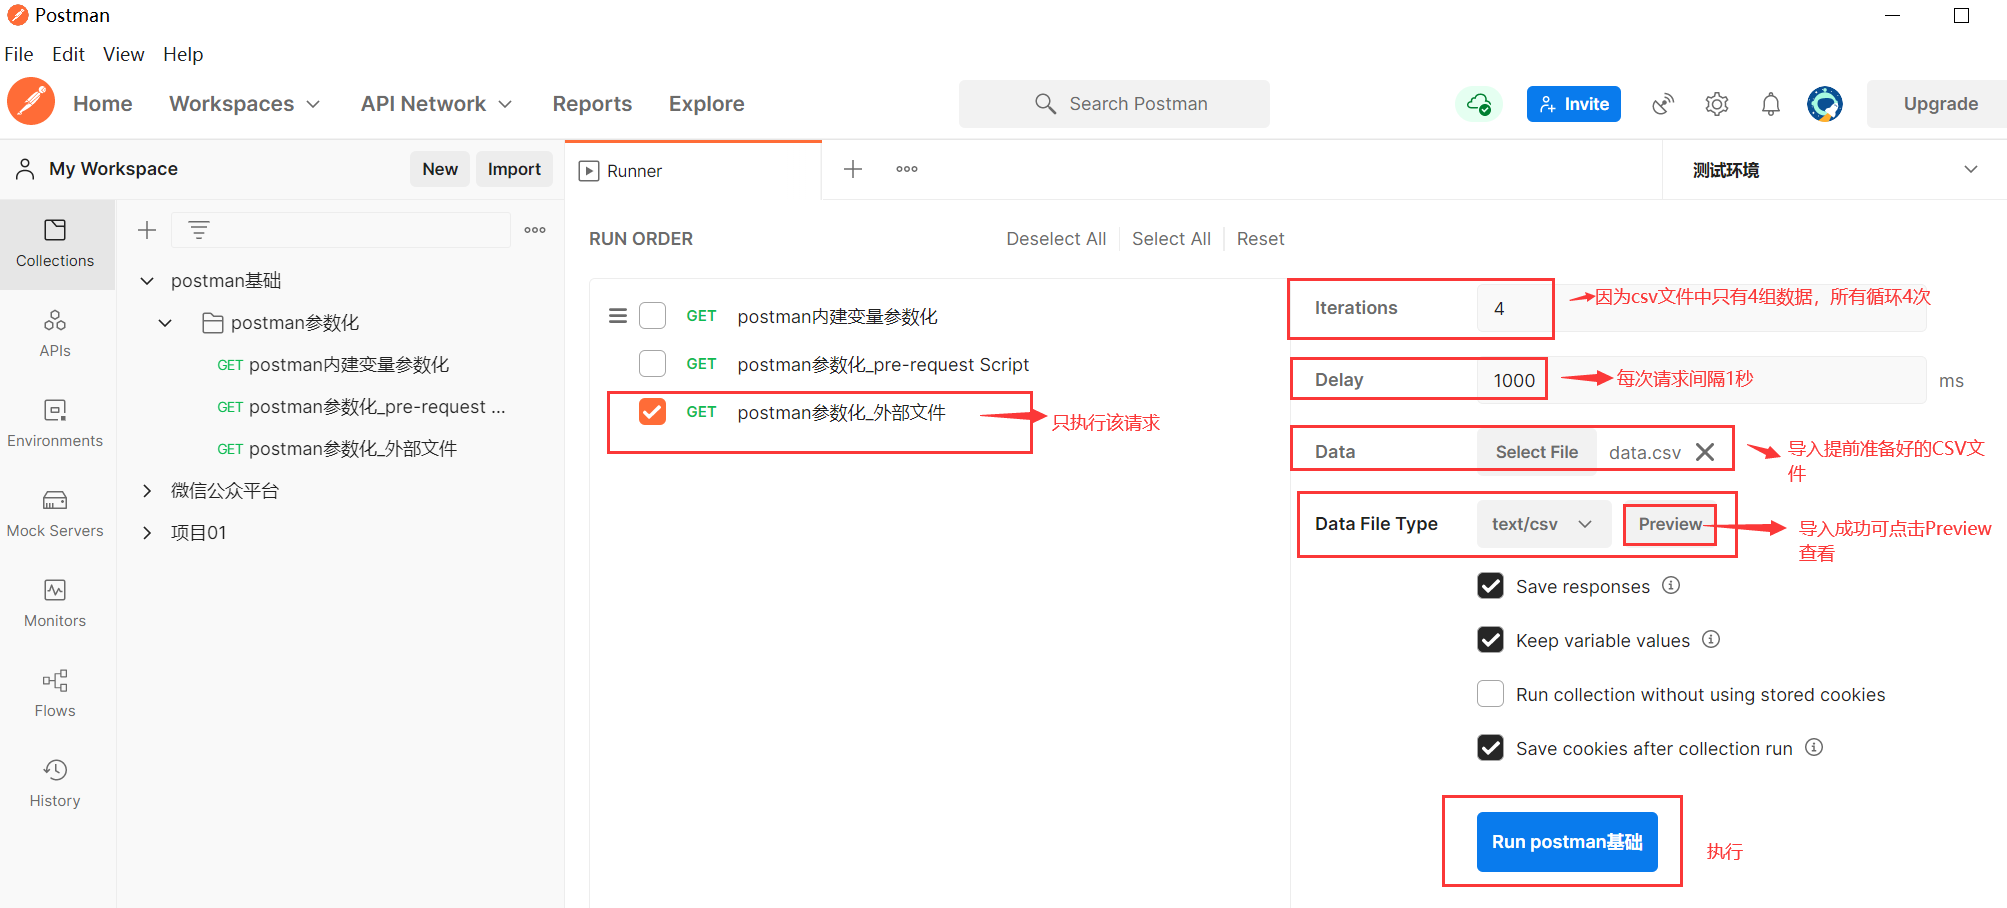2007x908 pixels.
Task: Open the View menu
Action: click(x=123, y=54)
